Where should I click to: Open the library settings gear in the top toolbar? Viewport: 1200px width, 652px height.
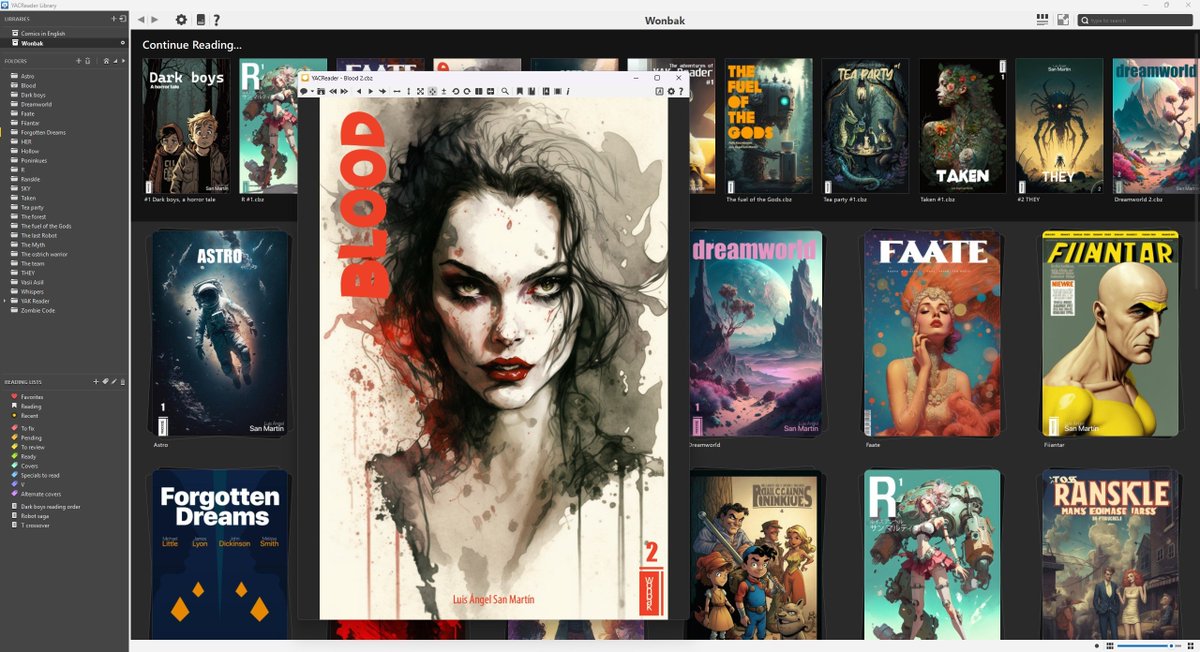[181, 20]
